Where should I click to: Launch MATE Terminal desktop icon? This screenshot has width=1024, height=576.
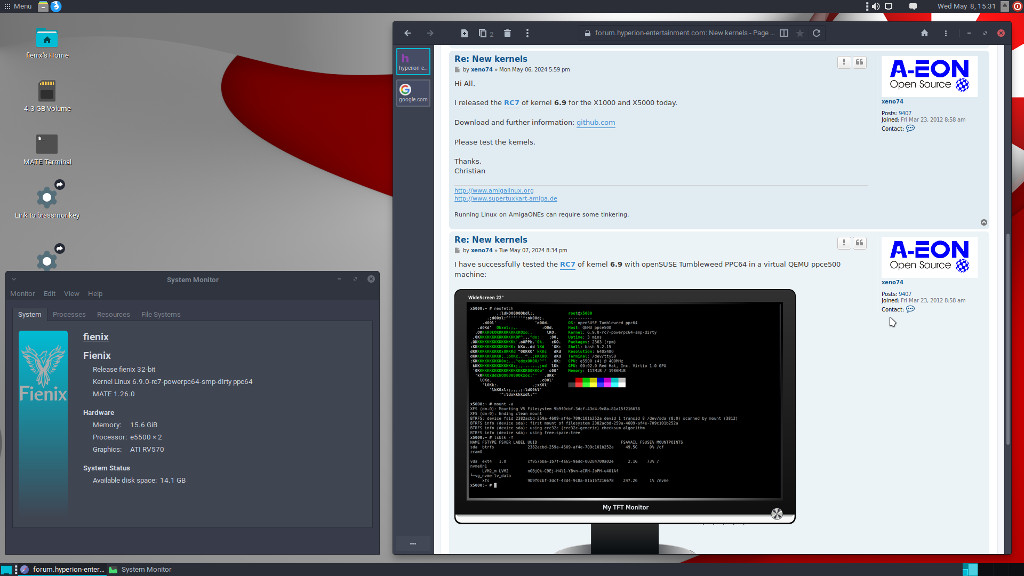tap(46, 150)
